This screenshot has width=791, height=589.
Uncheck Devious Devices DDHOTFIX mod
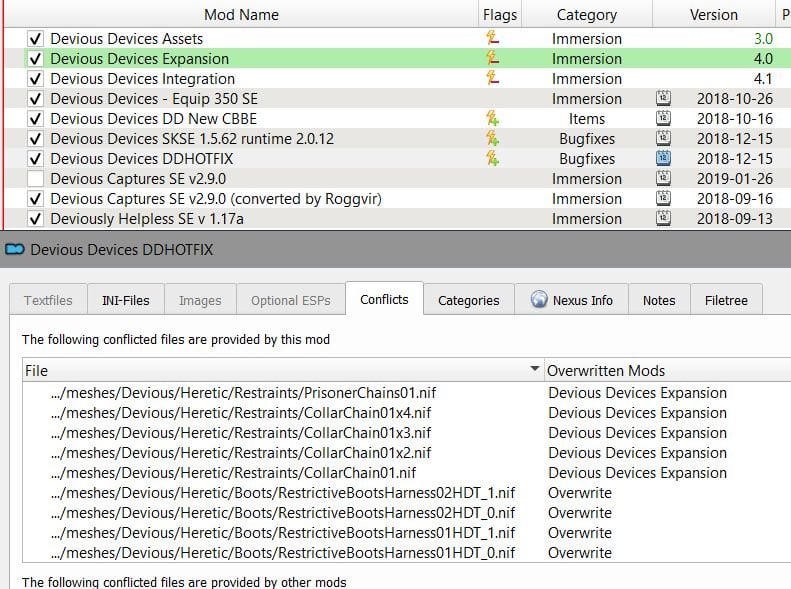(x=35, y=159)
